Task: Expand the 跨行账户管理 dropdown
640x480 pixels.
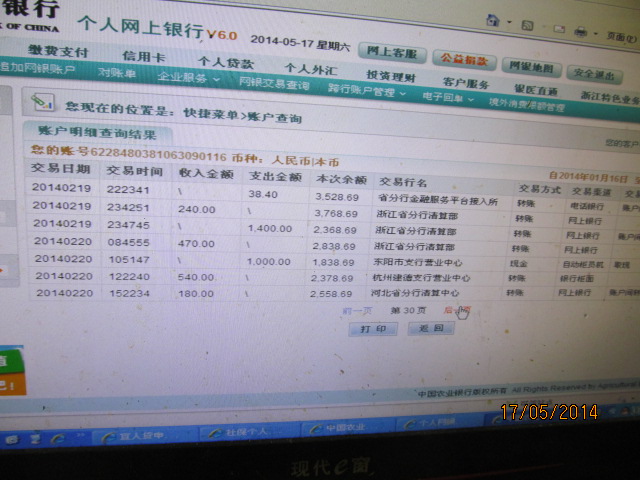Action: click(367, 91)
